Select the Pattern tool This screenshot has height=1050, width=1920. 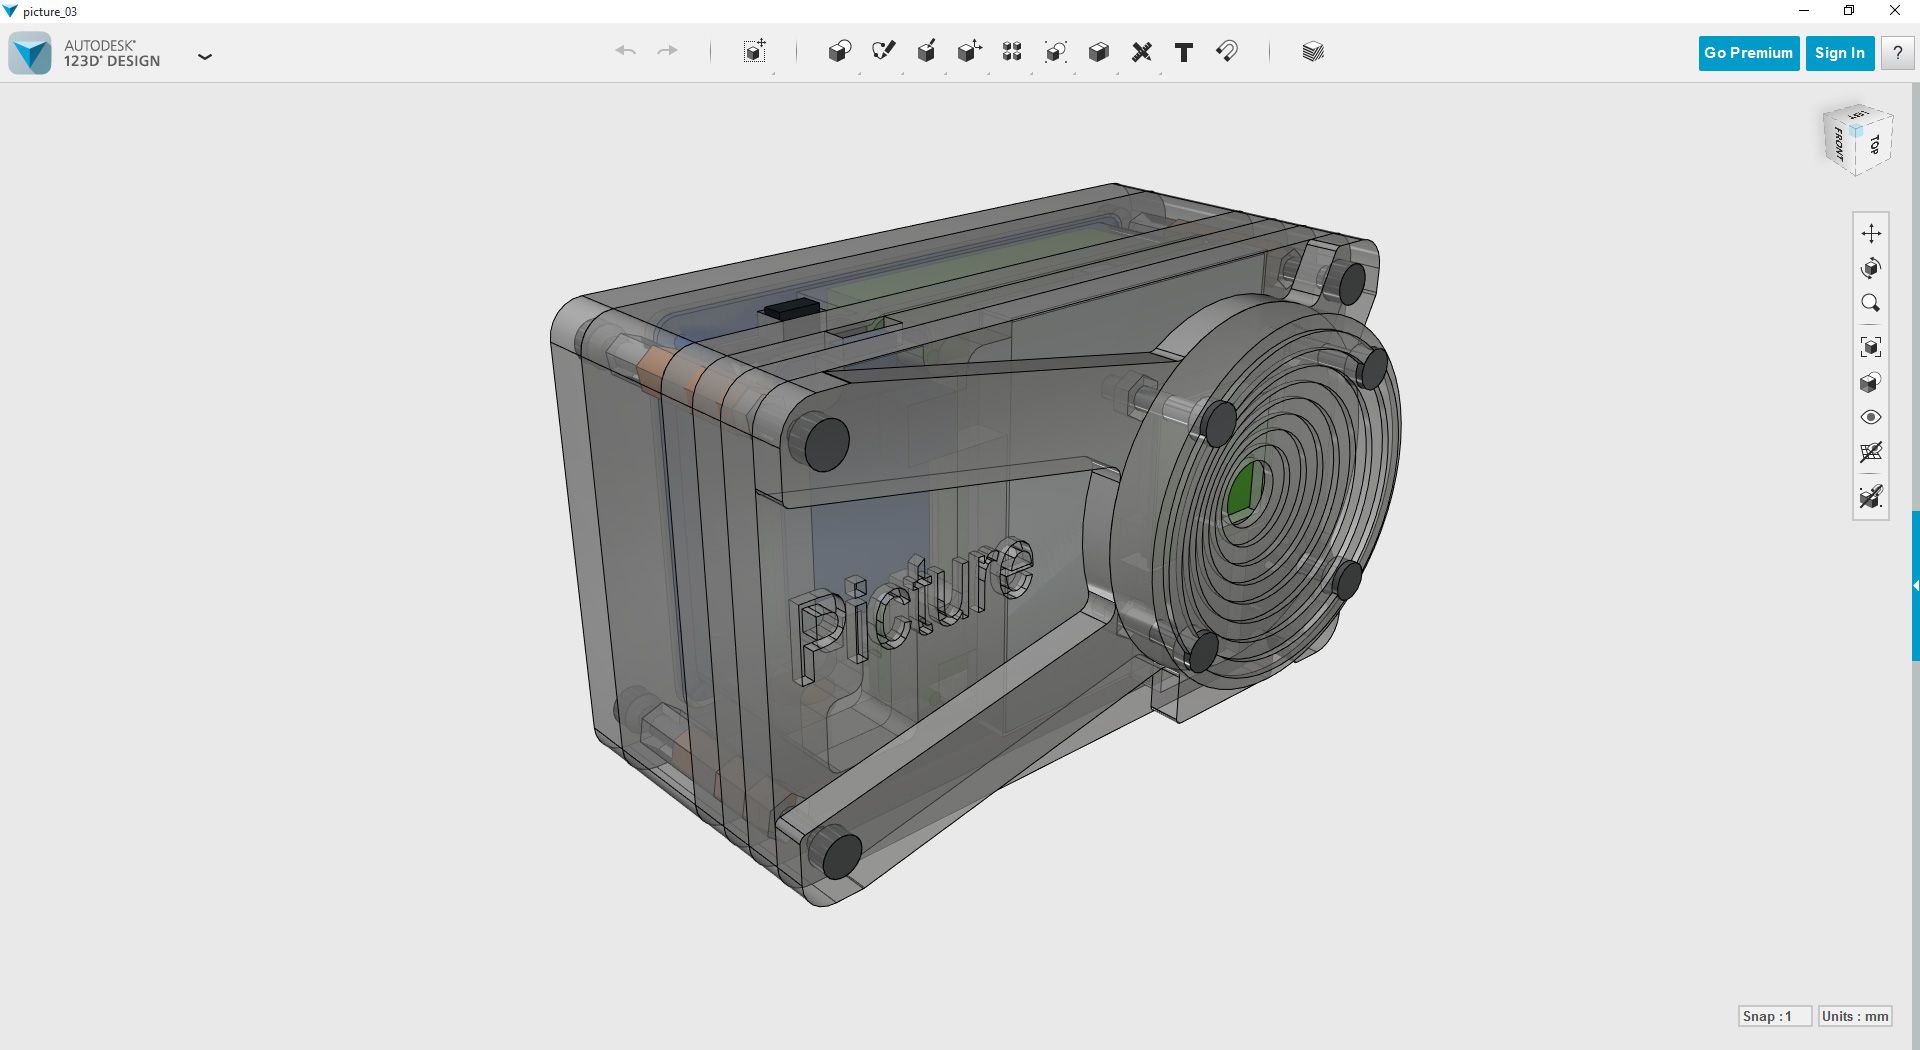[1012, 52]
